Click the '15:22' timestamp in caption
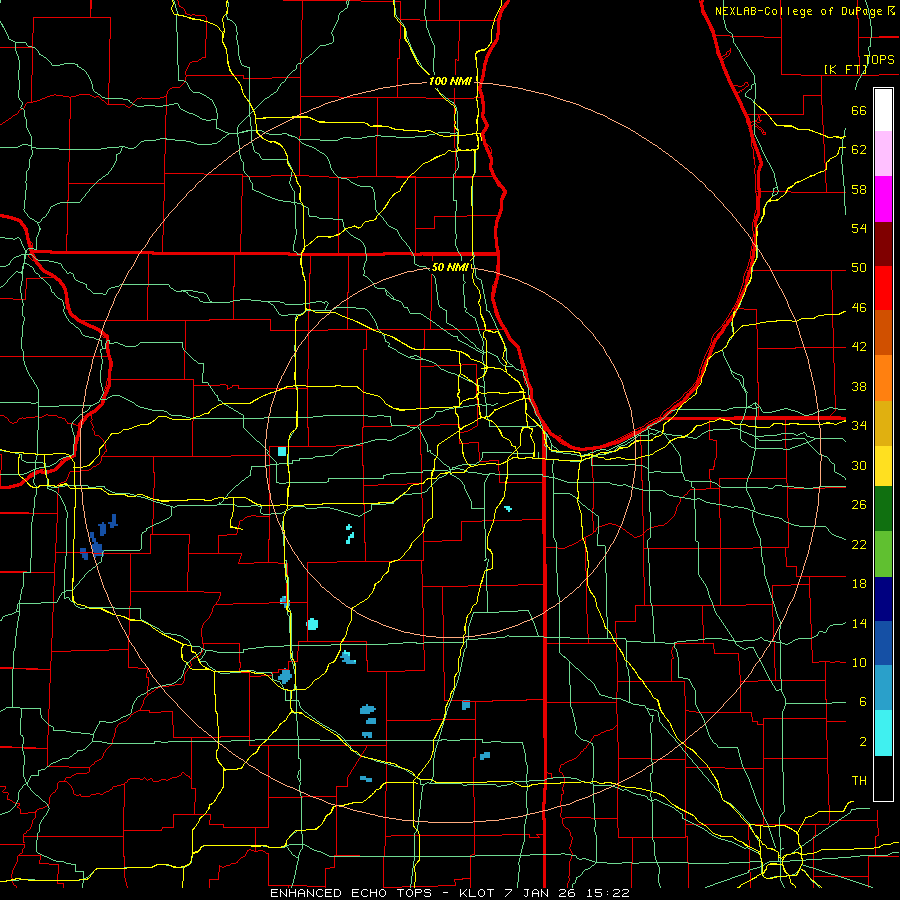Viewport: 900px width, 900px height. pos(608,893)
